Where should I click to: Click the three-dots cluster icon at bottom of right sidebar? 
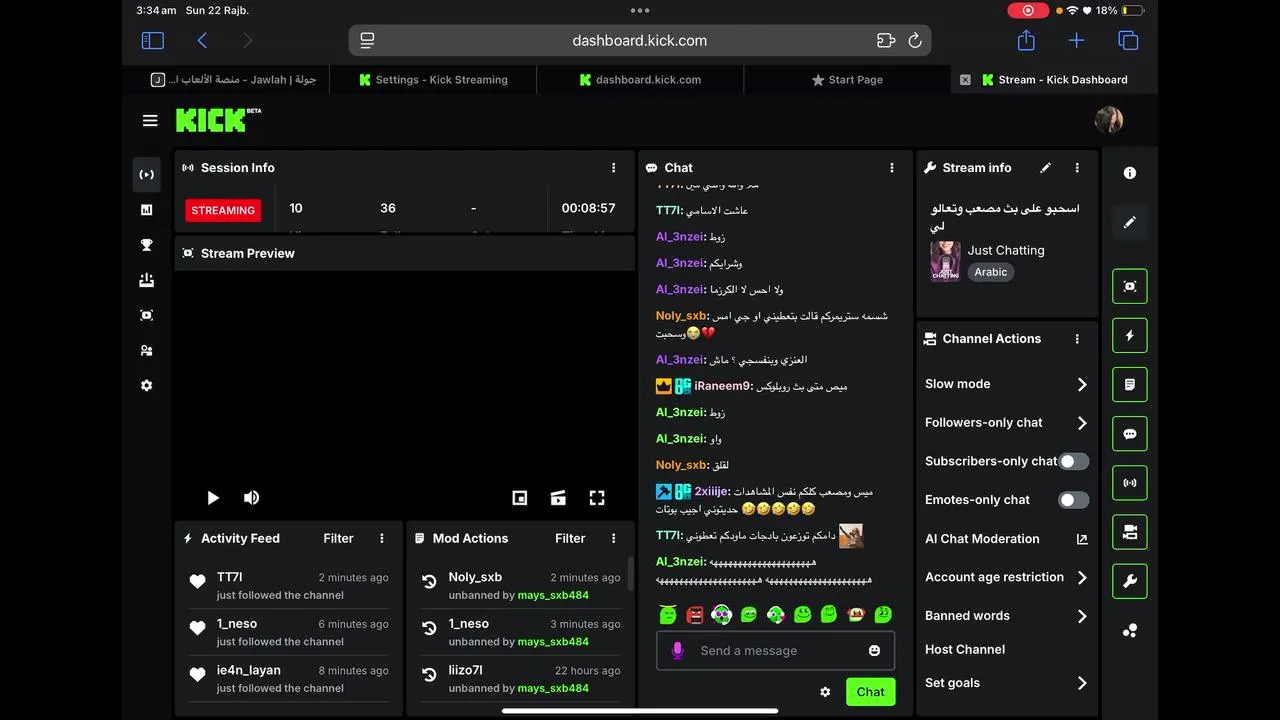(1130, 631)
